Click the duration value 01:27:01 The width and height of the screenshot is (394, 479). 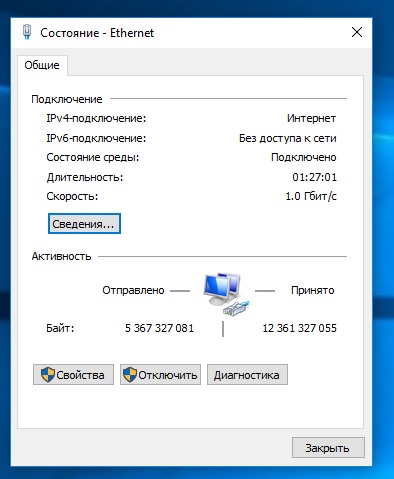(314, 177)
